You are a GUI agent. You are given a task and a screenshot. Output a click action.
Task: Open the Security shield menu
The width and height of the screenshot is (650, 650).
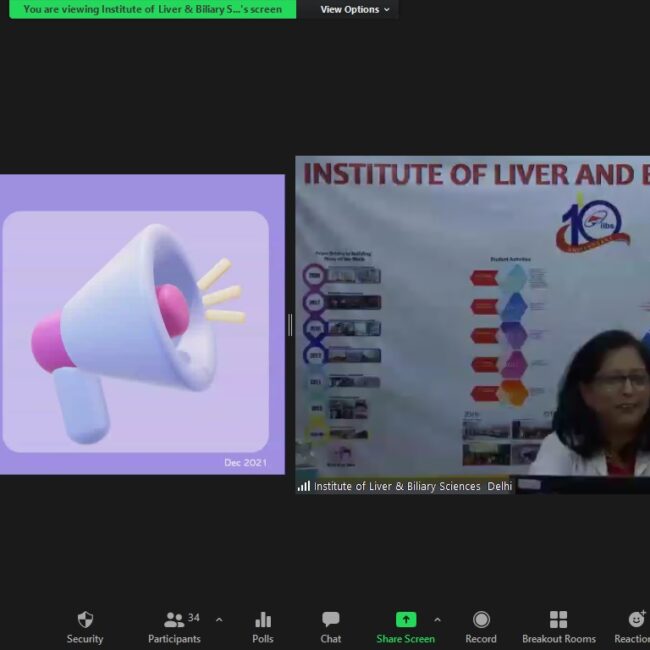pos(85,627)
